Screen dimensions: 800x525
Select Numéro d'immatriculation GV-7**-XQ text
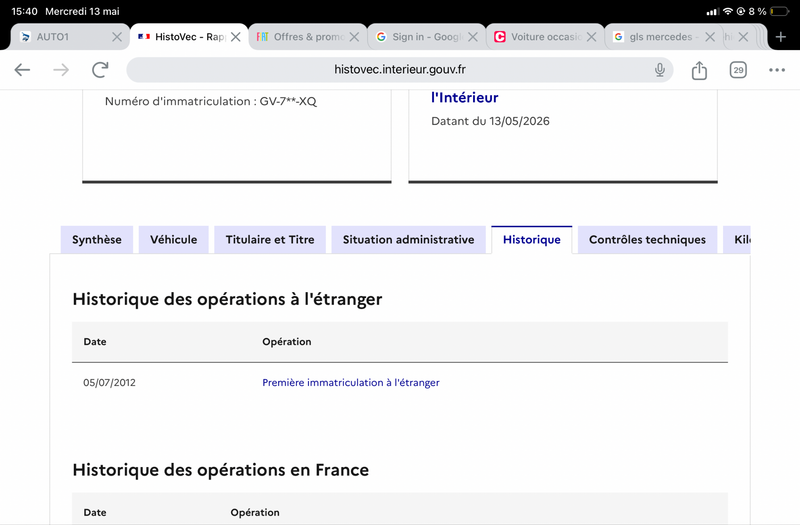(x=211, y=101)
